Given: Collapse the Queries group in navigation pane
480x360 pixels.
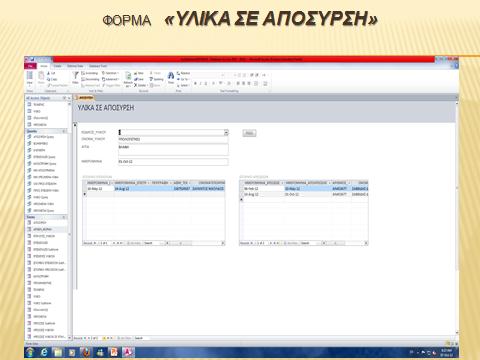Looking at the screenshot, I should point(64,131).
